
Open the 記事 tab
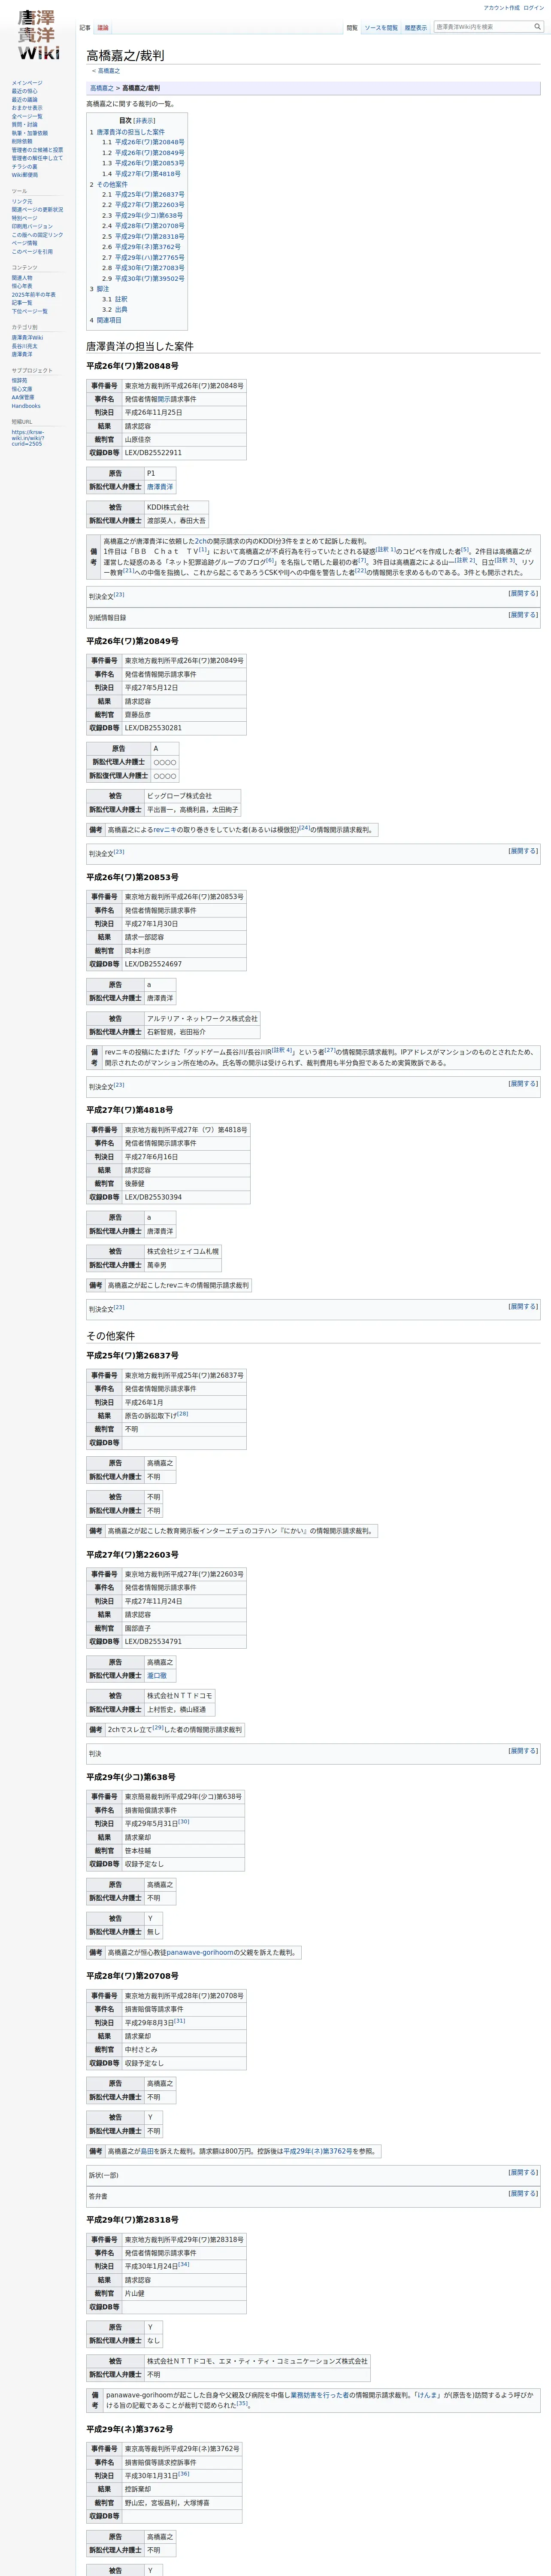click(85, 28)
